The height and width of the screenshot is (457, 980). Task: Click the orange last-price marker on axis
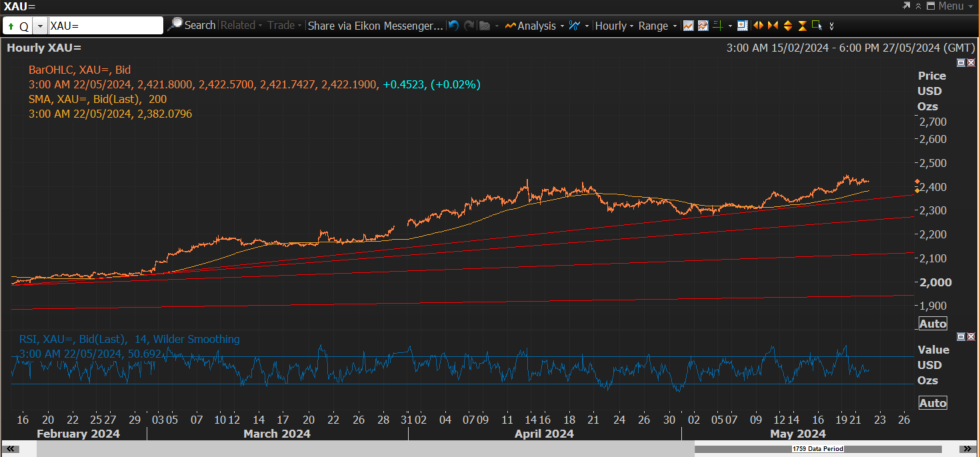click(917, 182)
